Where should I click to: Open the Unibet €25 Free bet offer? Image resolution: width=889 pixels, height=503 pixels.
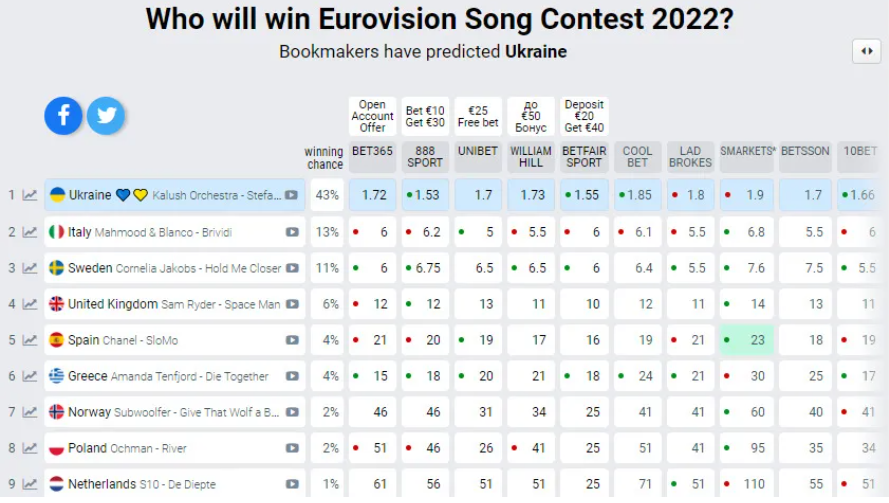click(478, 116)
